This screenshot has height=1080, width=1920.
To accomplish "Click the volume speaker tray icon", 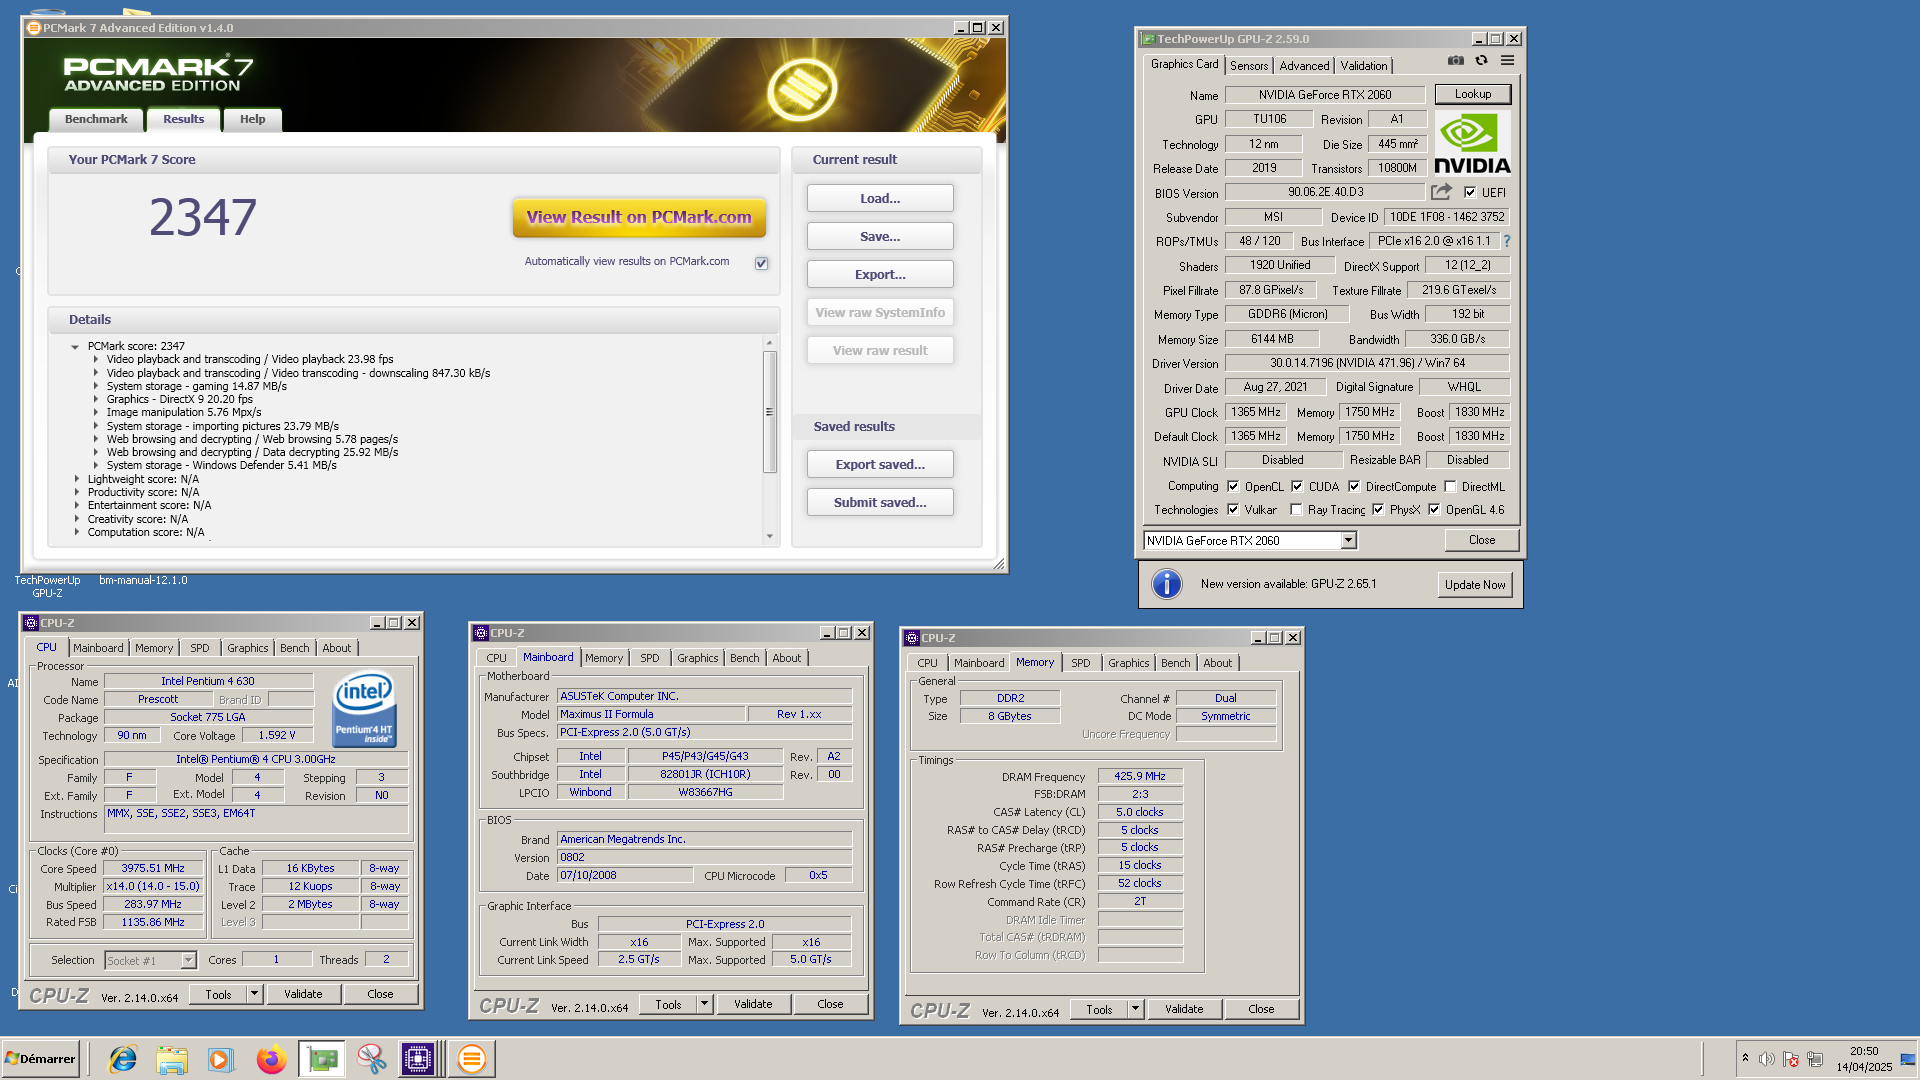I will click(x=1767, y=1059).
